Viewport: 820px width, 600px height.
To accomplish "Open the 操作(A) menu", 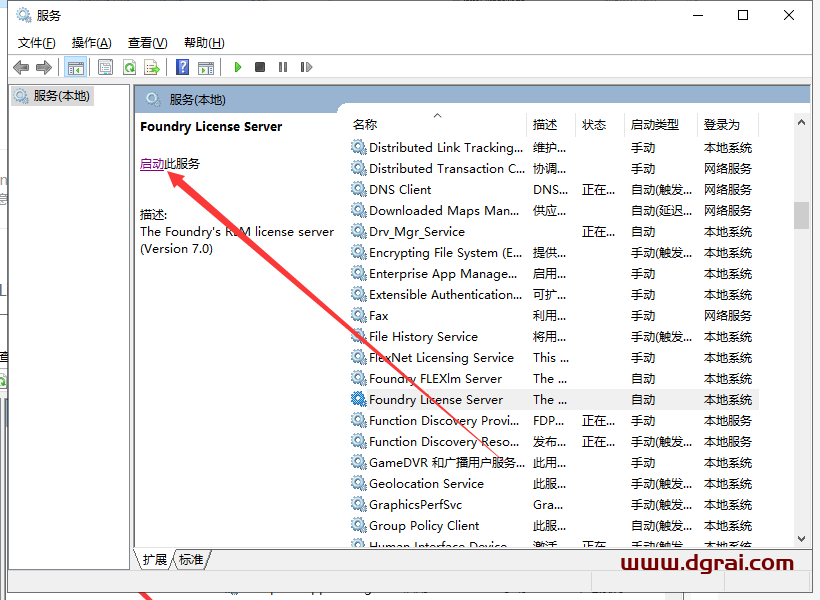I will pos(92,43).
